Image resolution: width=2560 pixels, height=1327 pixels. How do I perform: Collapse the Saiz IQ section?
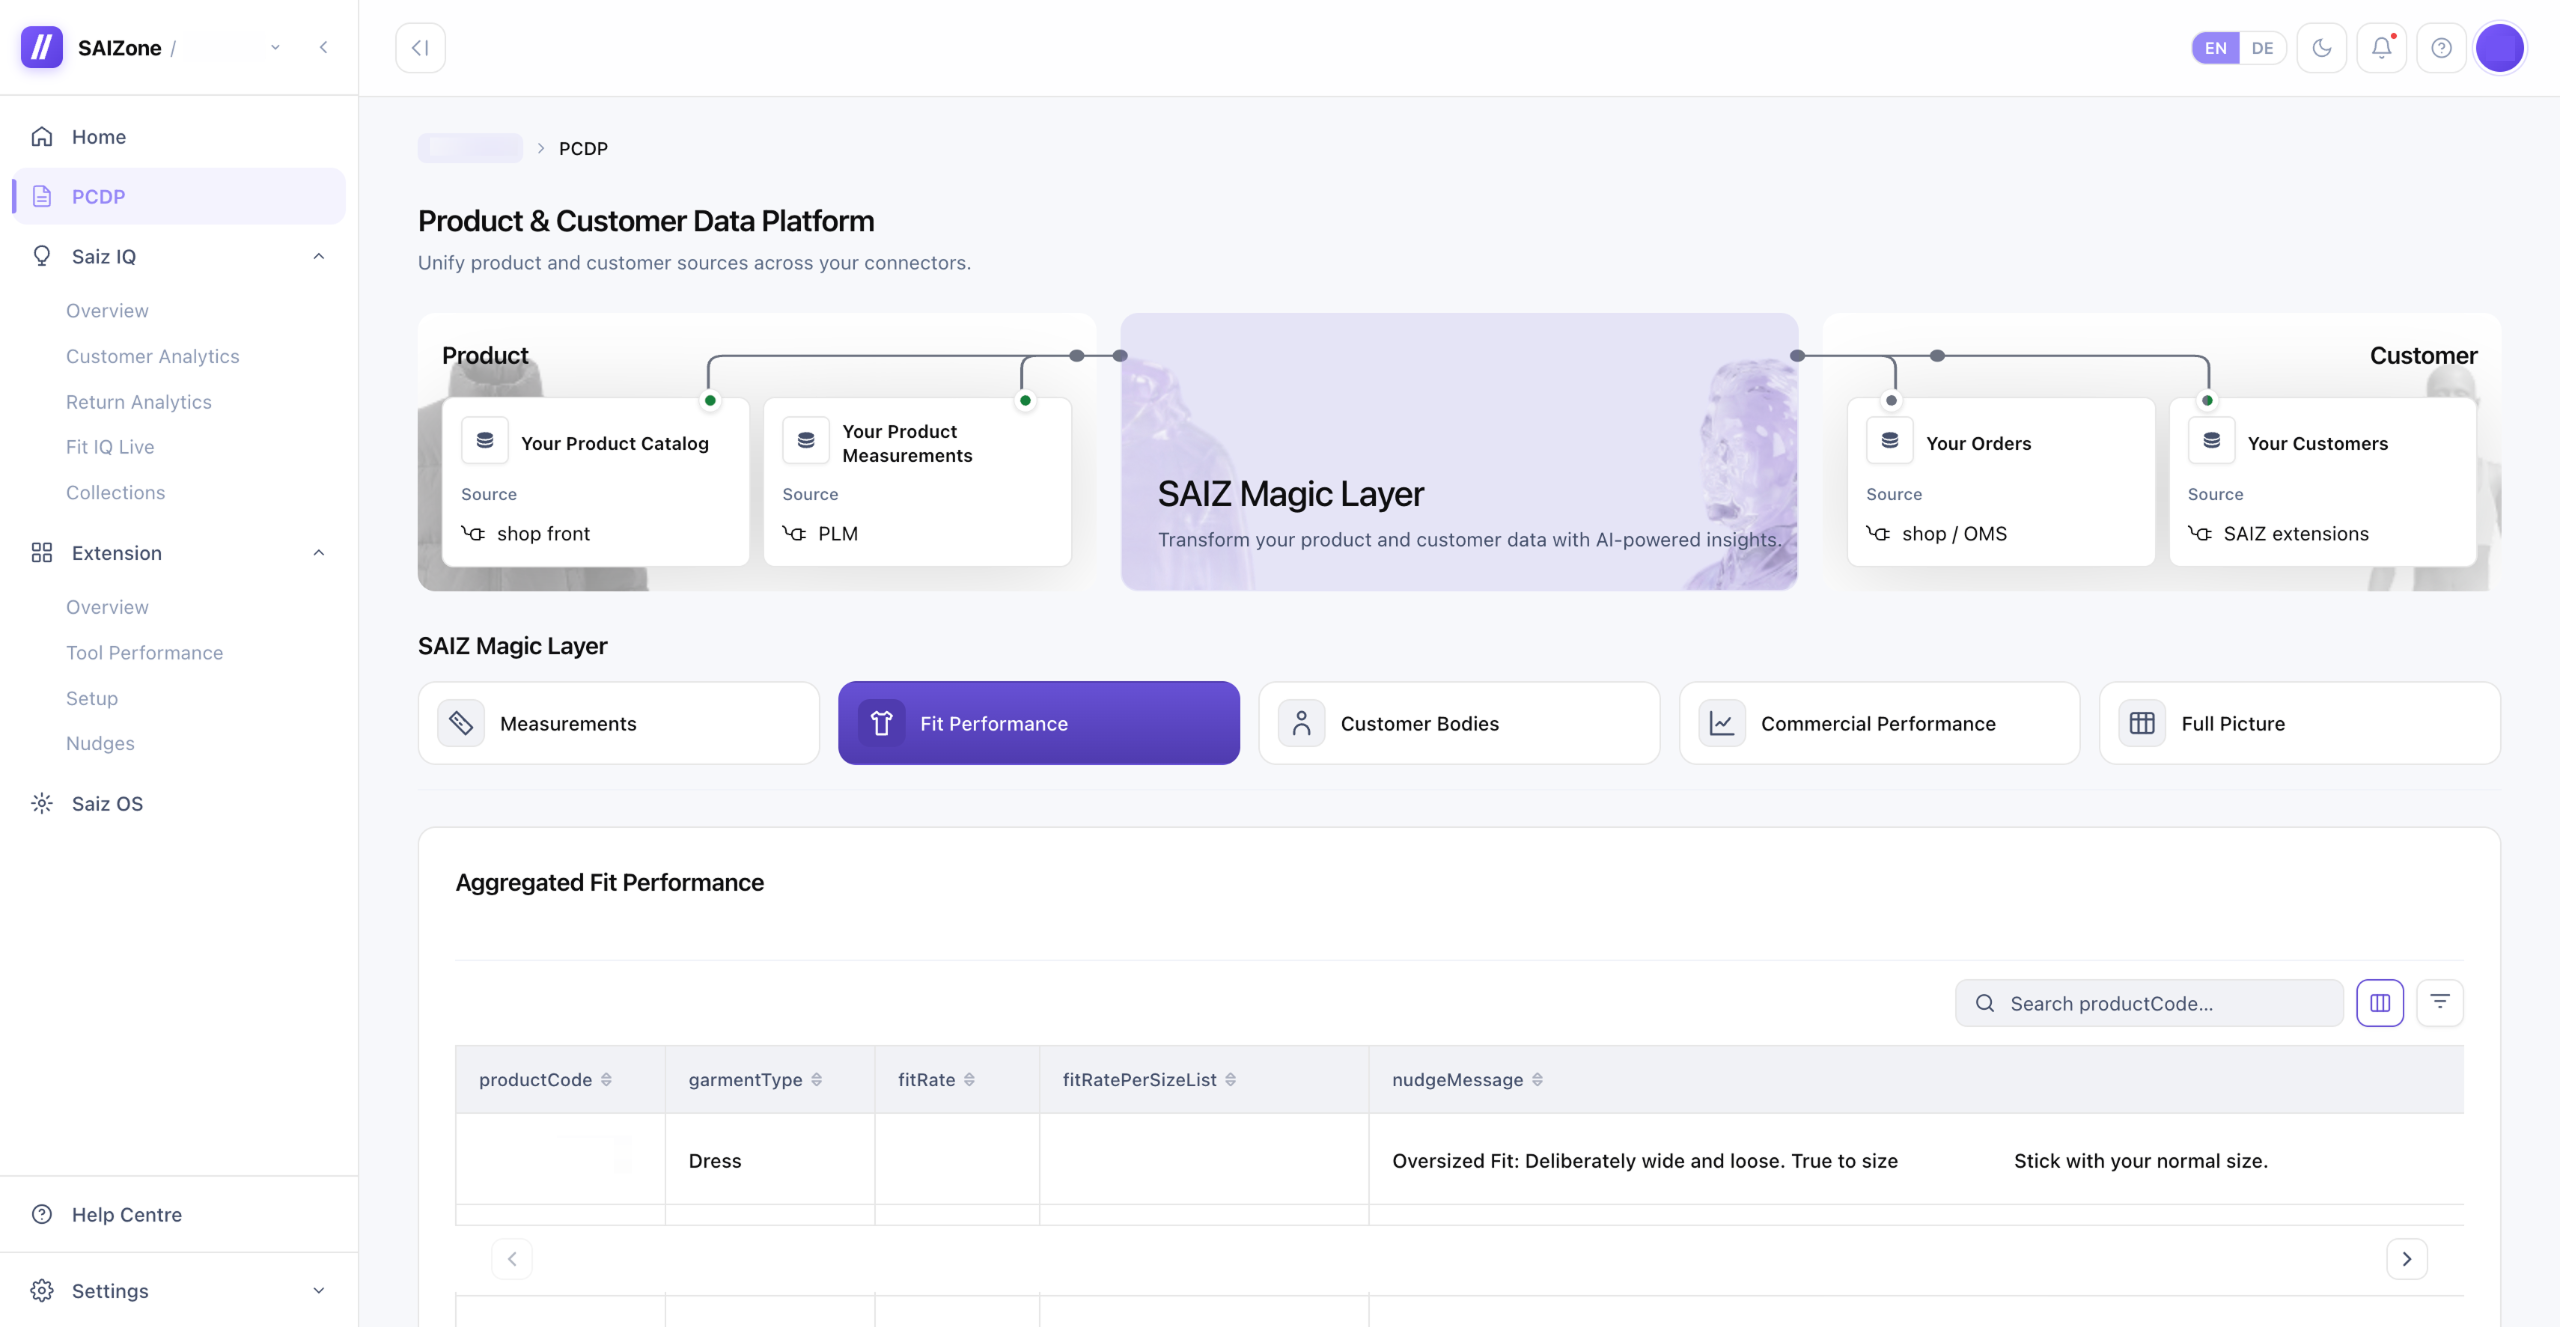pyautogui.click(x=319, y=256)
